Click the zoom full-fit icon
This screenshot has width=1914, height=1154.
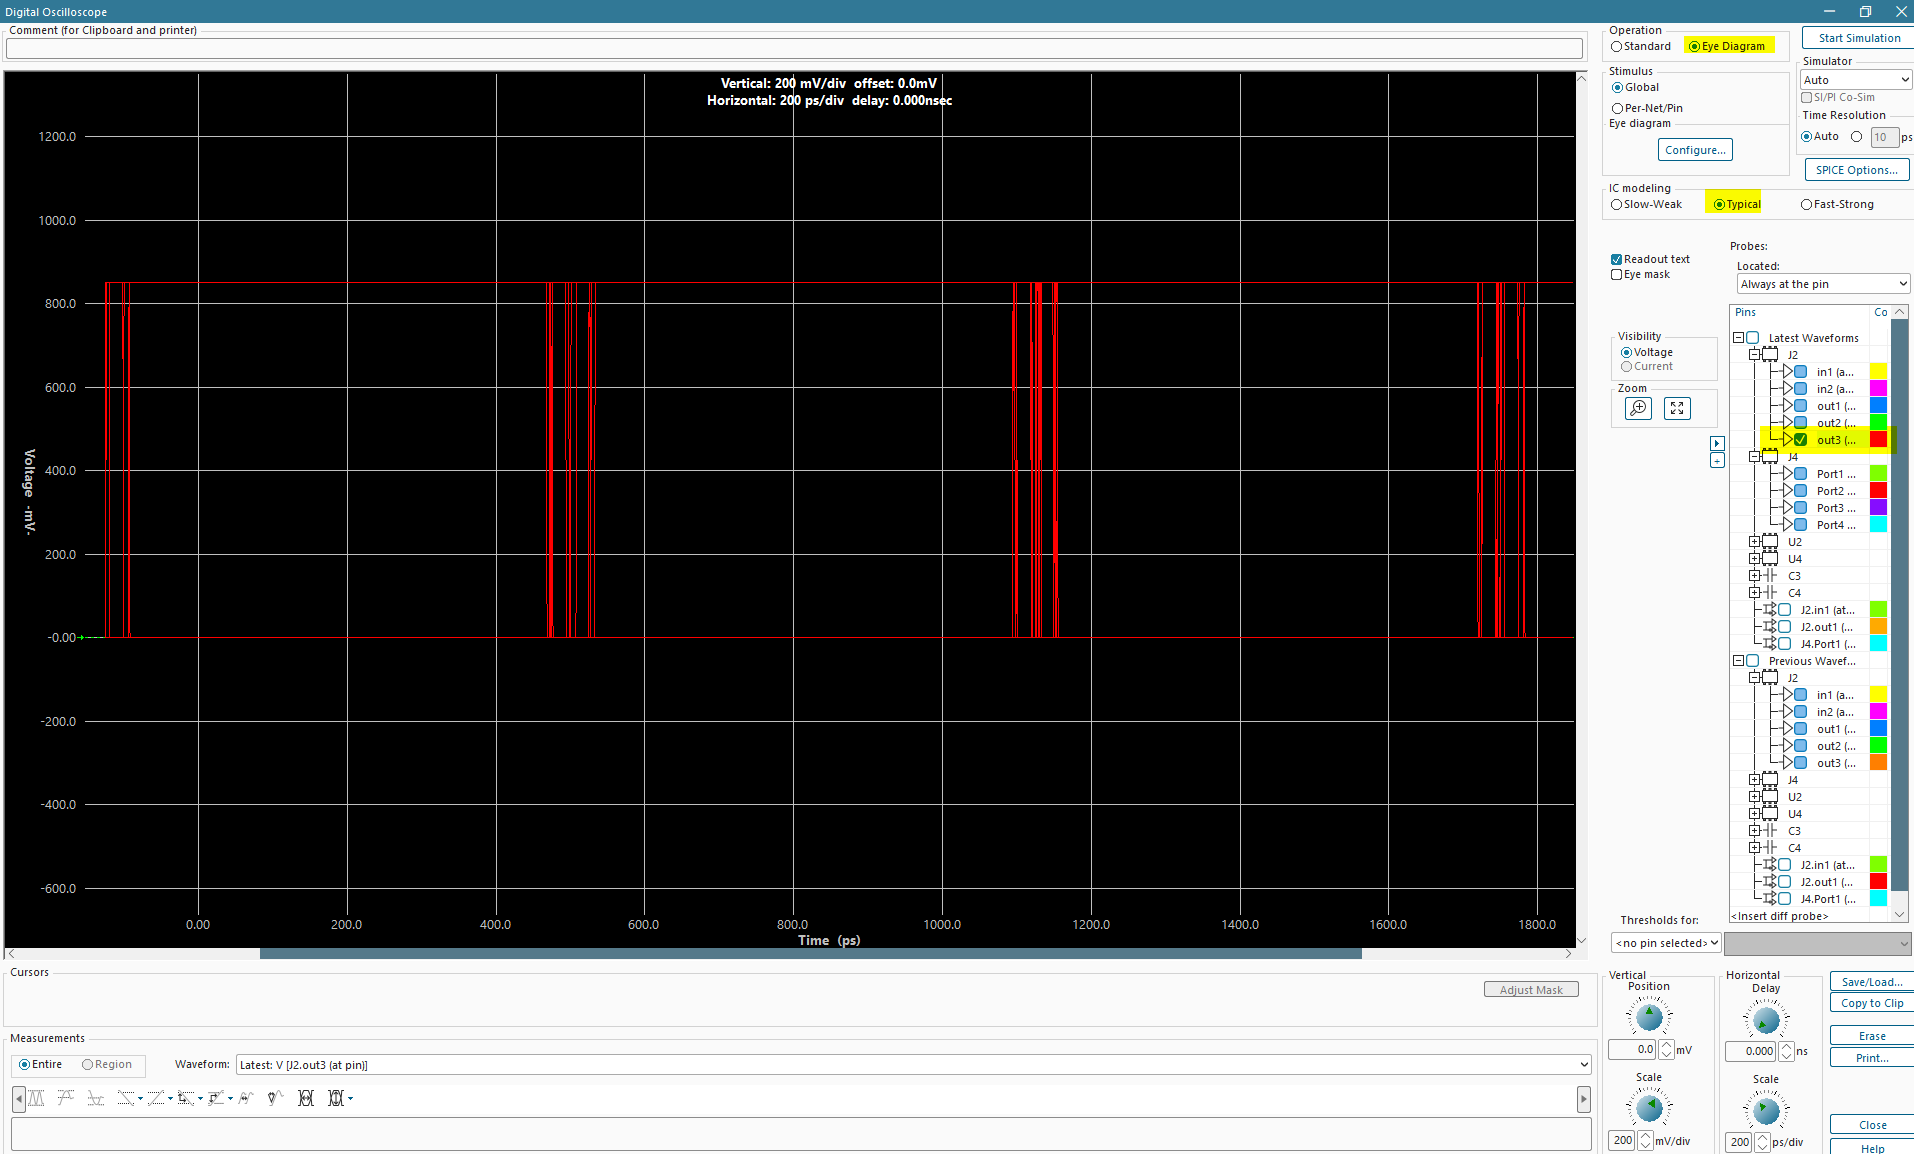1677,408
